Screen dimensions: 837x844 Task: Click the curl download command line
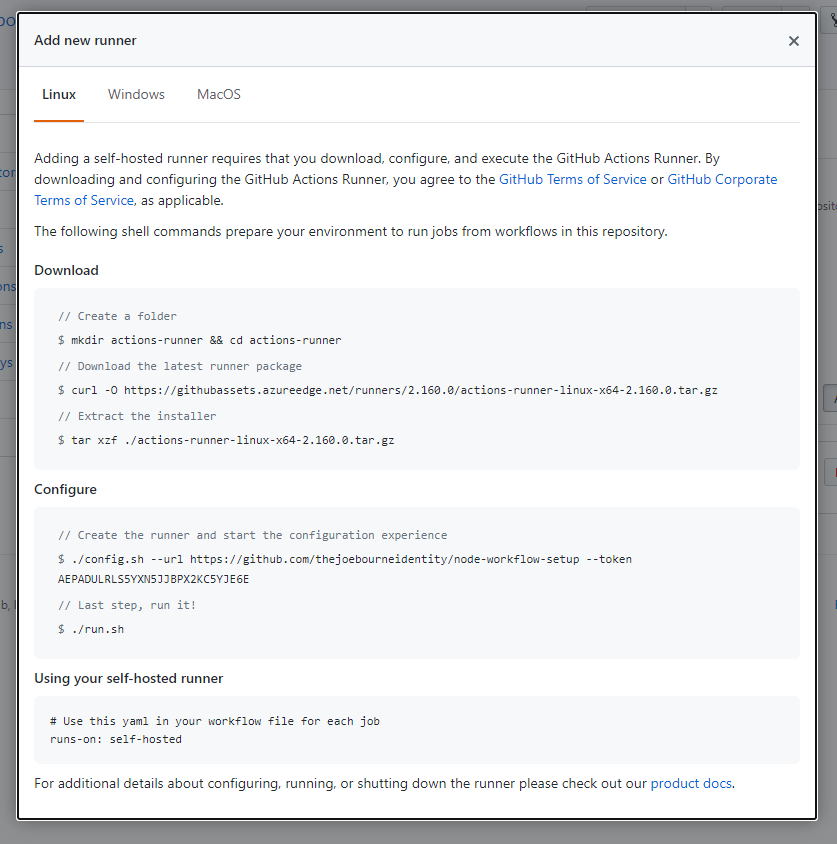(x=388, y=390)
